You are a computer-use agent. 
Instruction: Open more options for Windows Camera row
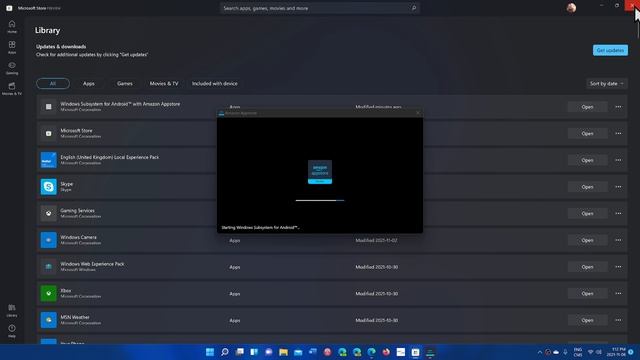[x=618, y=240]
